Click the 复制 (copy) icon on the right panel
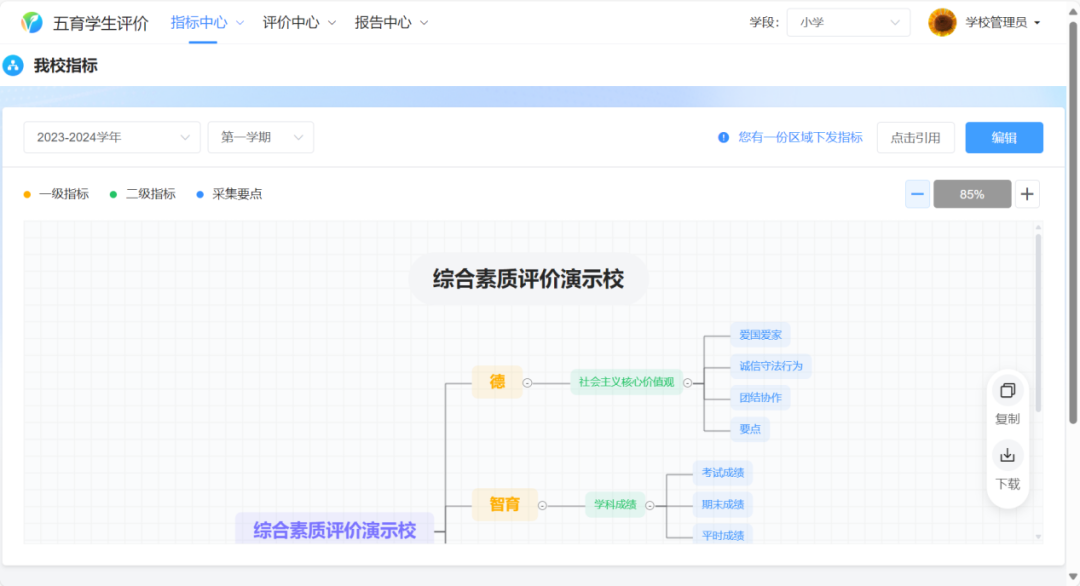Screen dimensions: 1080x586 (1008, 391)
